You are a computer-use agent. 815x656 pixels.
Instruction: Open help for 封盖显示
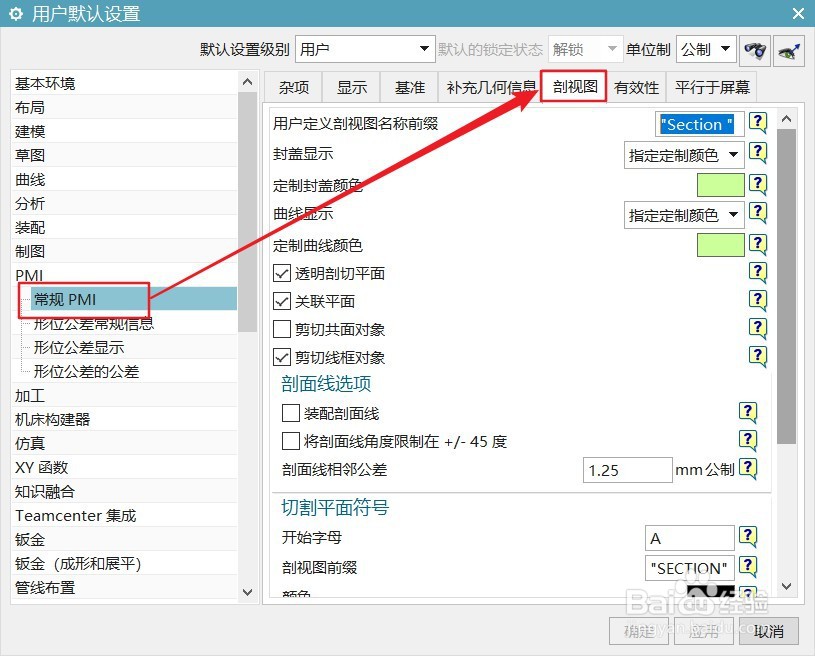[758, 153]
